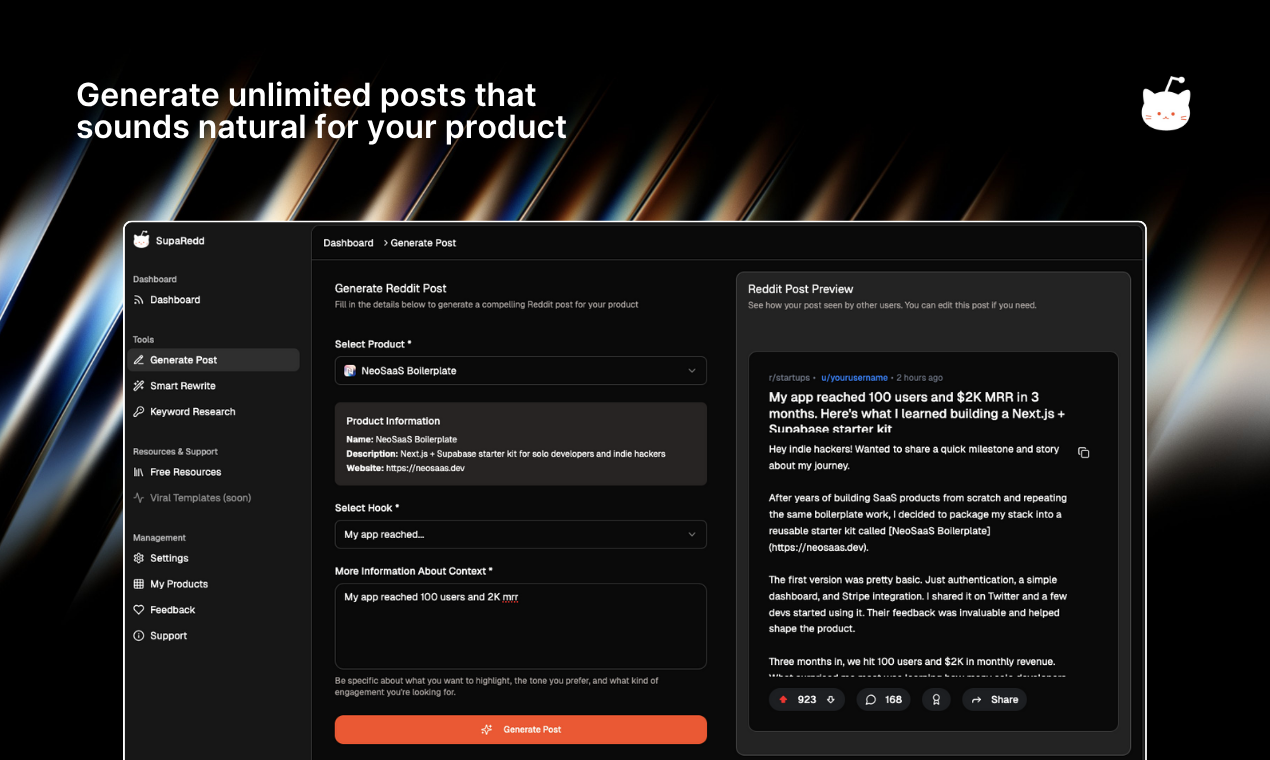Open Smart Rewrite tool
The height and width of the screenshot is (760, 1270).
pos(182,386)
